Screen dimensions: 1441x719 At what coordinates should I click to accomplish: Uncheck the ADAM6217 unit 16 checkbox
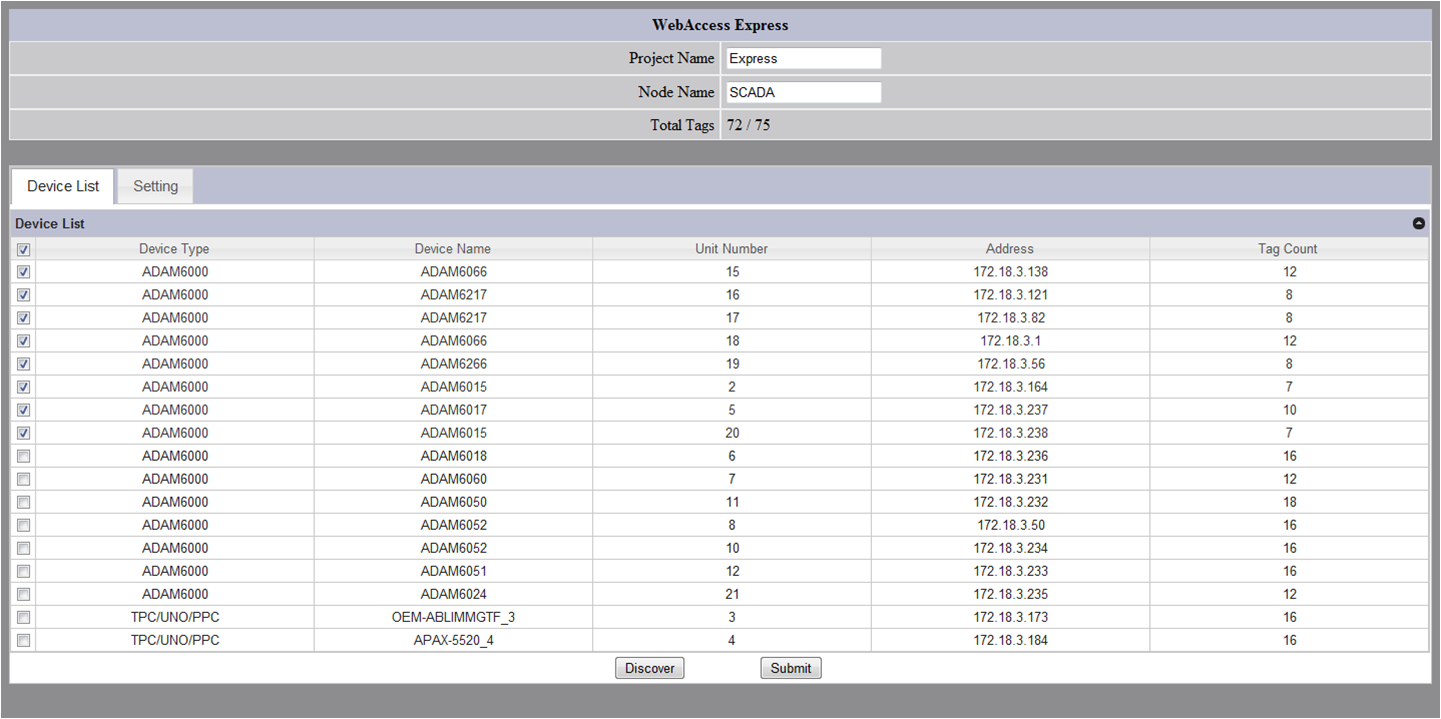point(23,295)
